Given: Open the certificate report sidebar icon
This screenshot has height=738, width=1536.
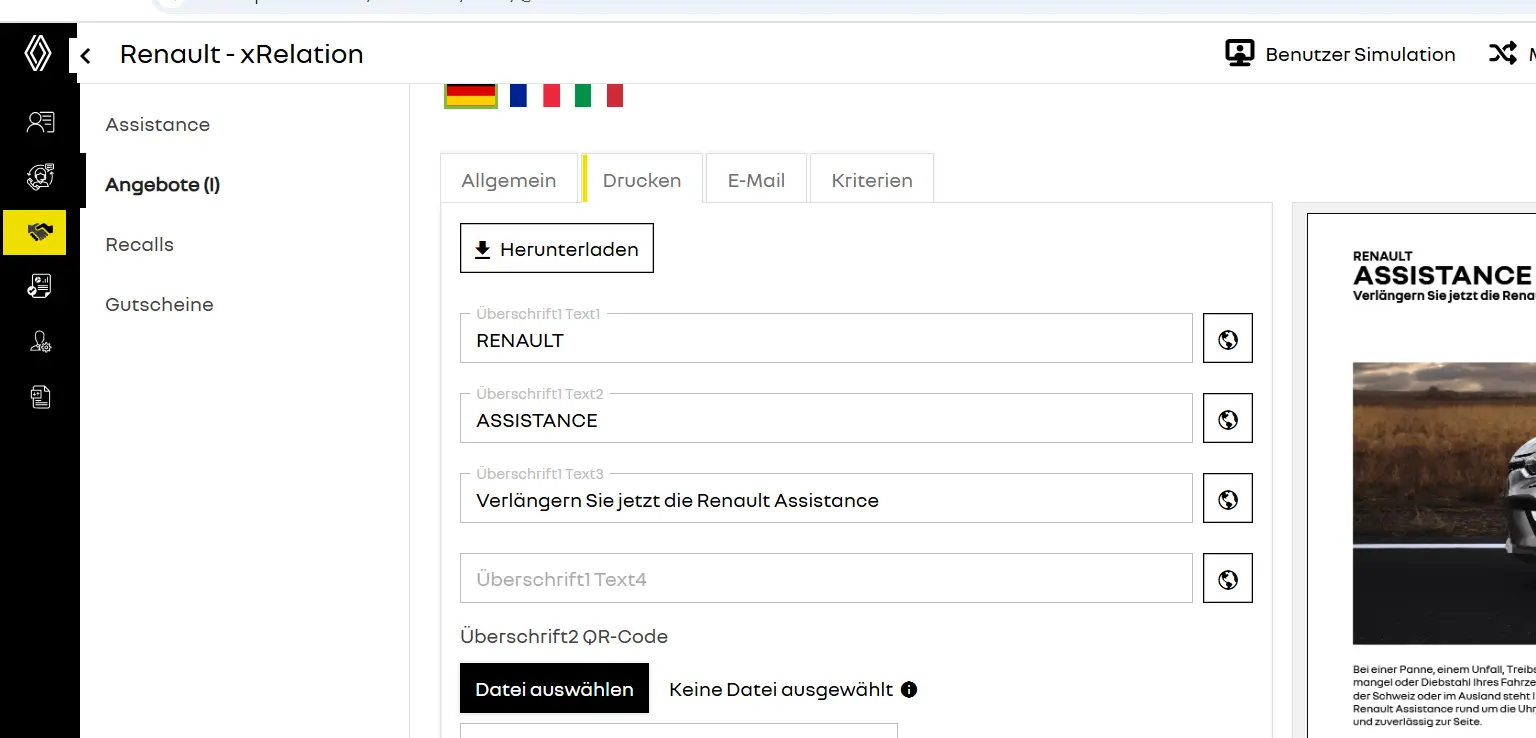Looking at the screenshot, I should (40, 287).
